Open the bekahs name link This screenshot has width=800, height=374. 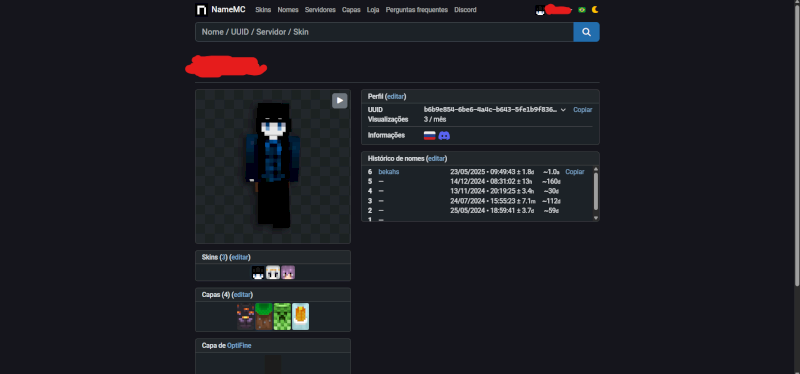click(389, 172)
